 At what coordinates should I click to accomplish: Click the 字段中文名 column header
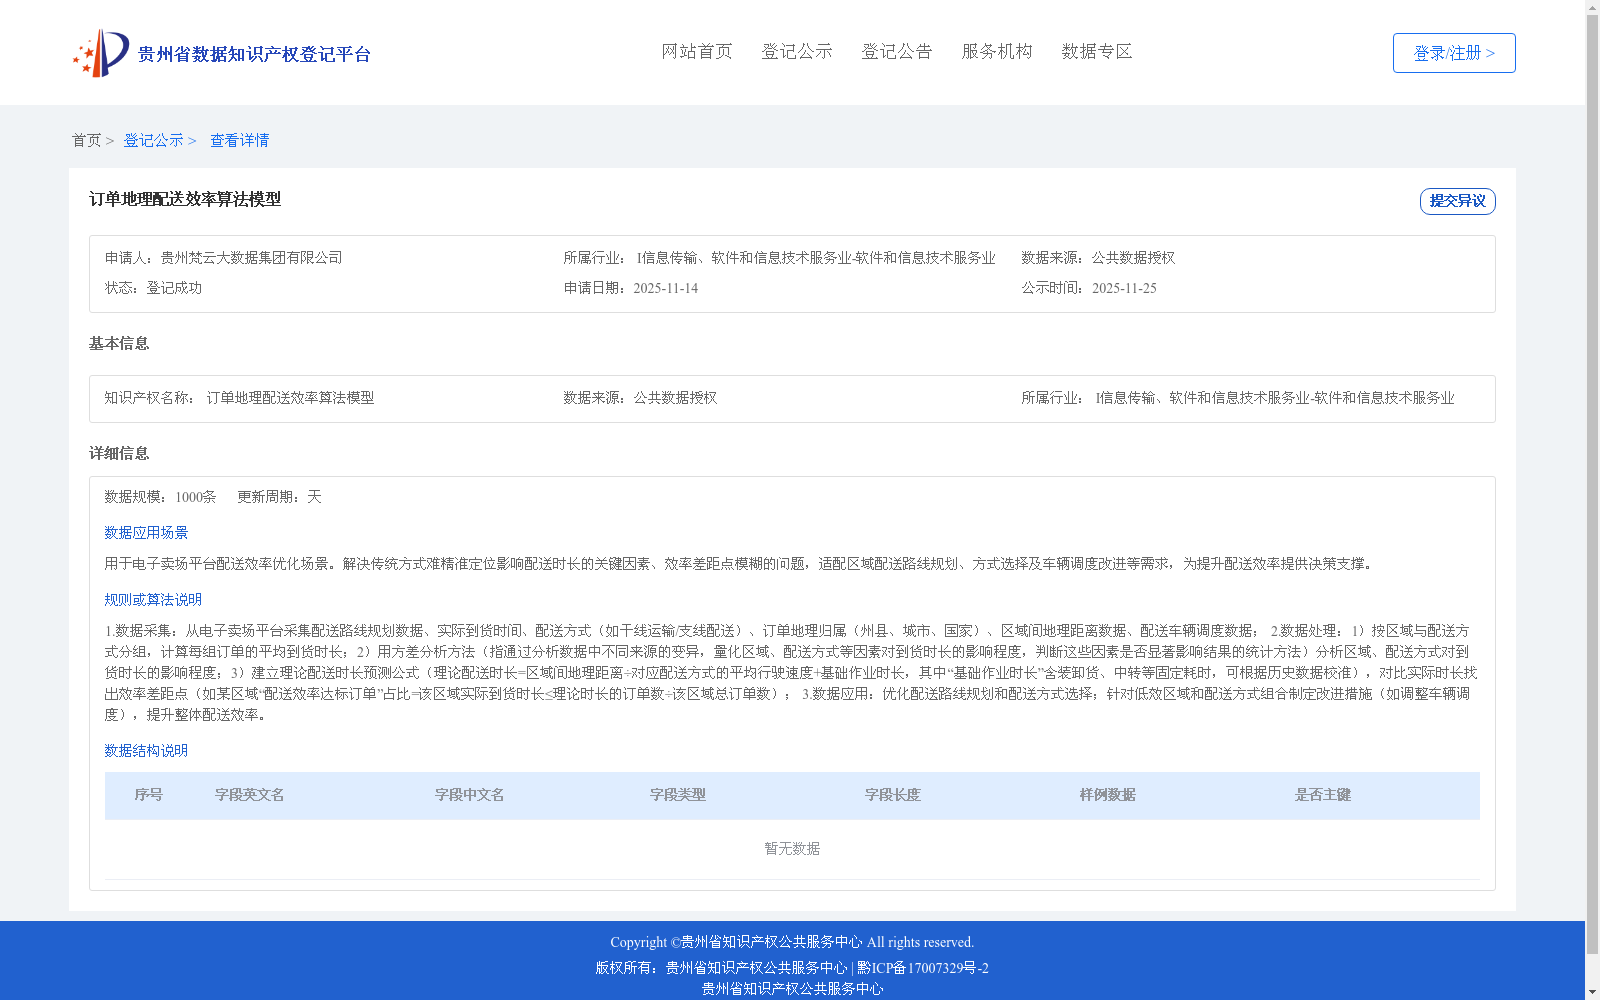point(470,795)
